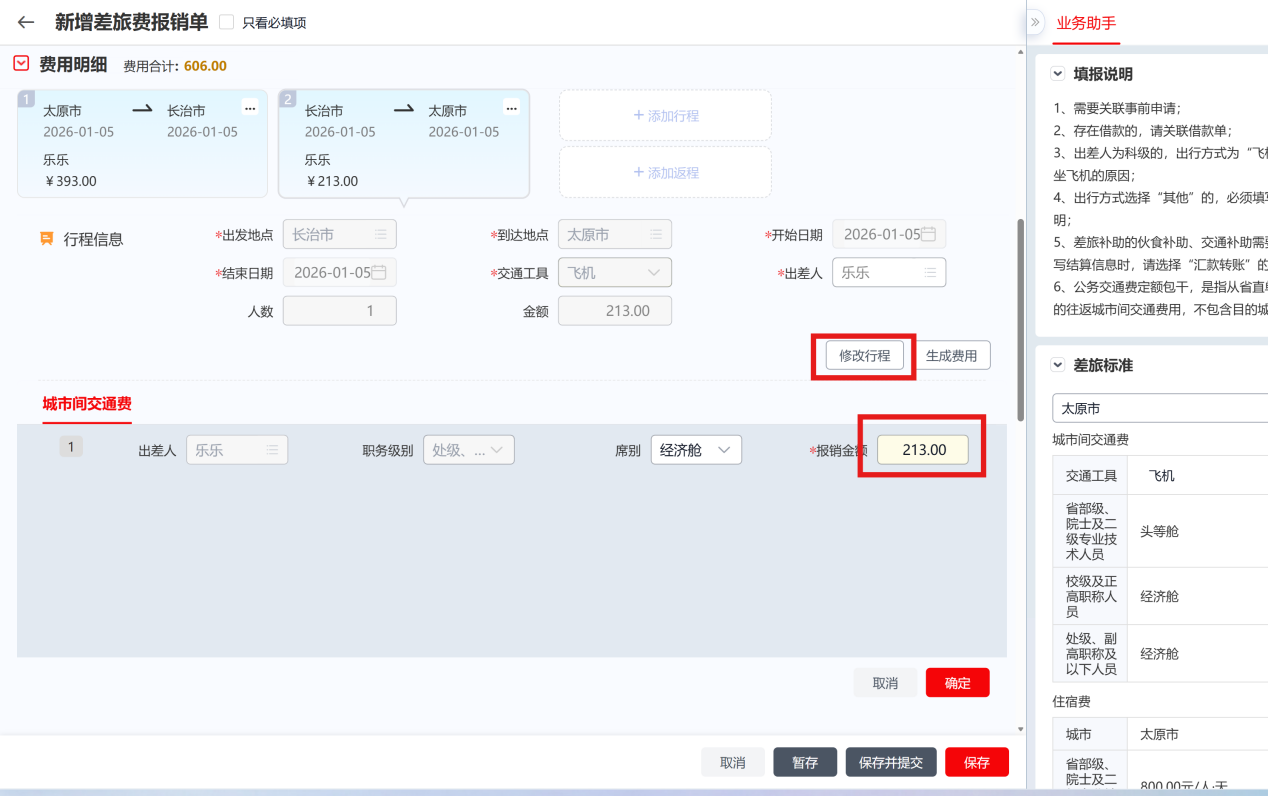Open the 席别 dropdown showing 经济舱

click(696, 450)
